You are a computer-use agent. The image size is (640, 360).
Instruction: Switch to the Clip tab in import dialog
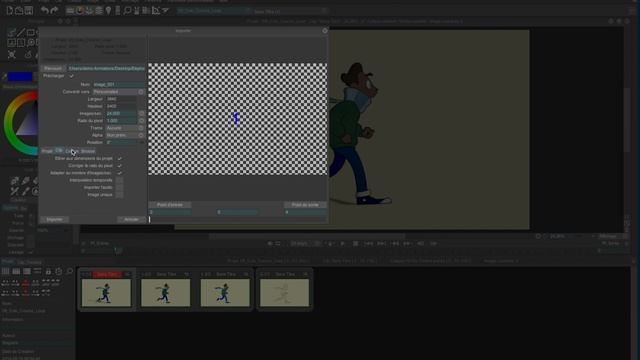(59, 151)
